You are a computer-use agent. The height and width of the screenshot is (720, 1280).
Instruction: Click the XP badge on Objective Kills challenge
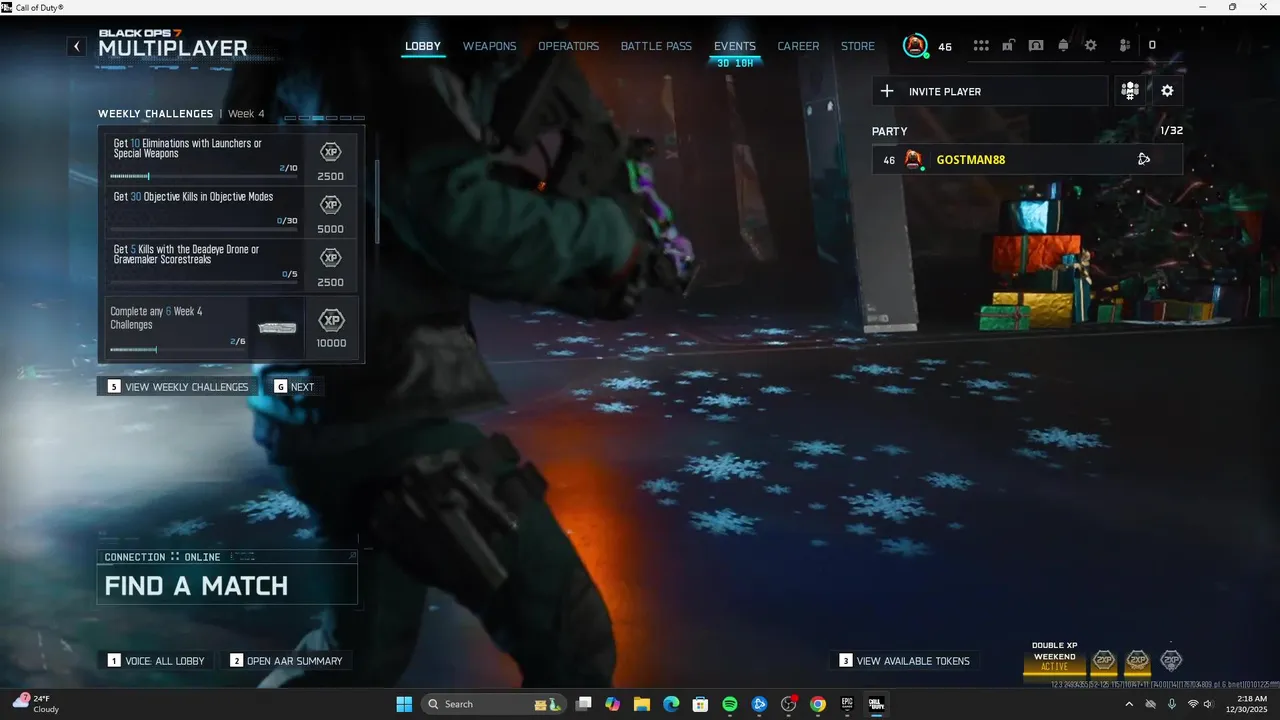point(330,205)
